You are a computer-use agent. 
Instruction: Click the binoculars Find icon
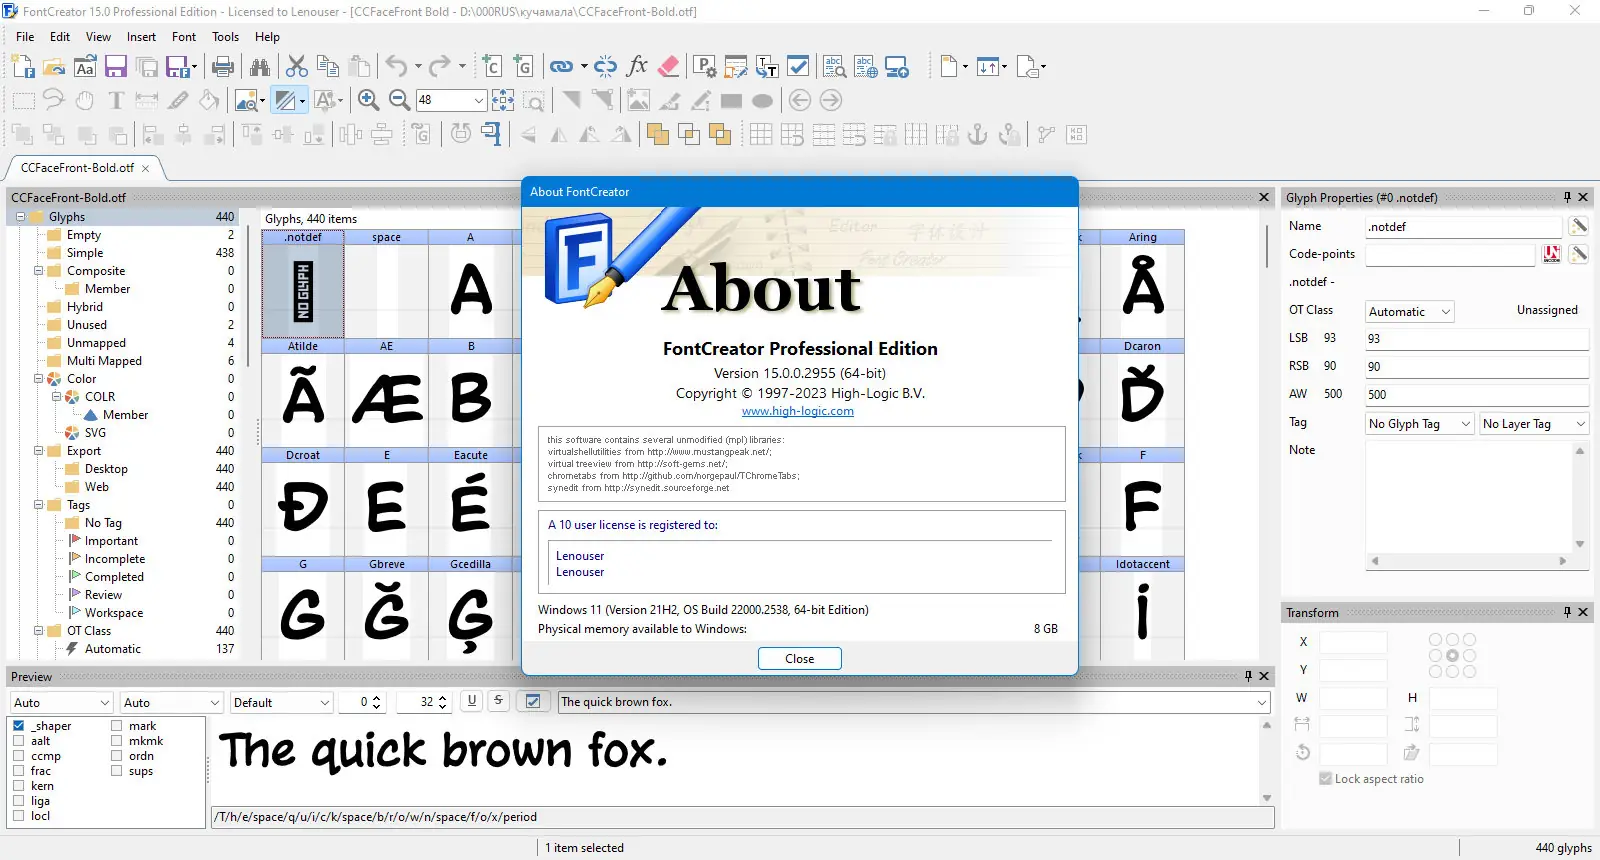click(260, 67)
